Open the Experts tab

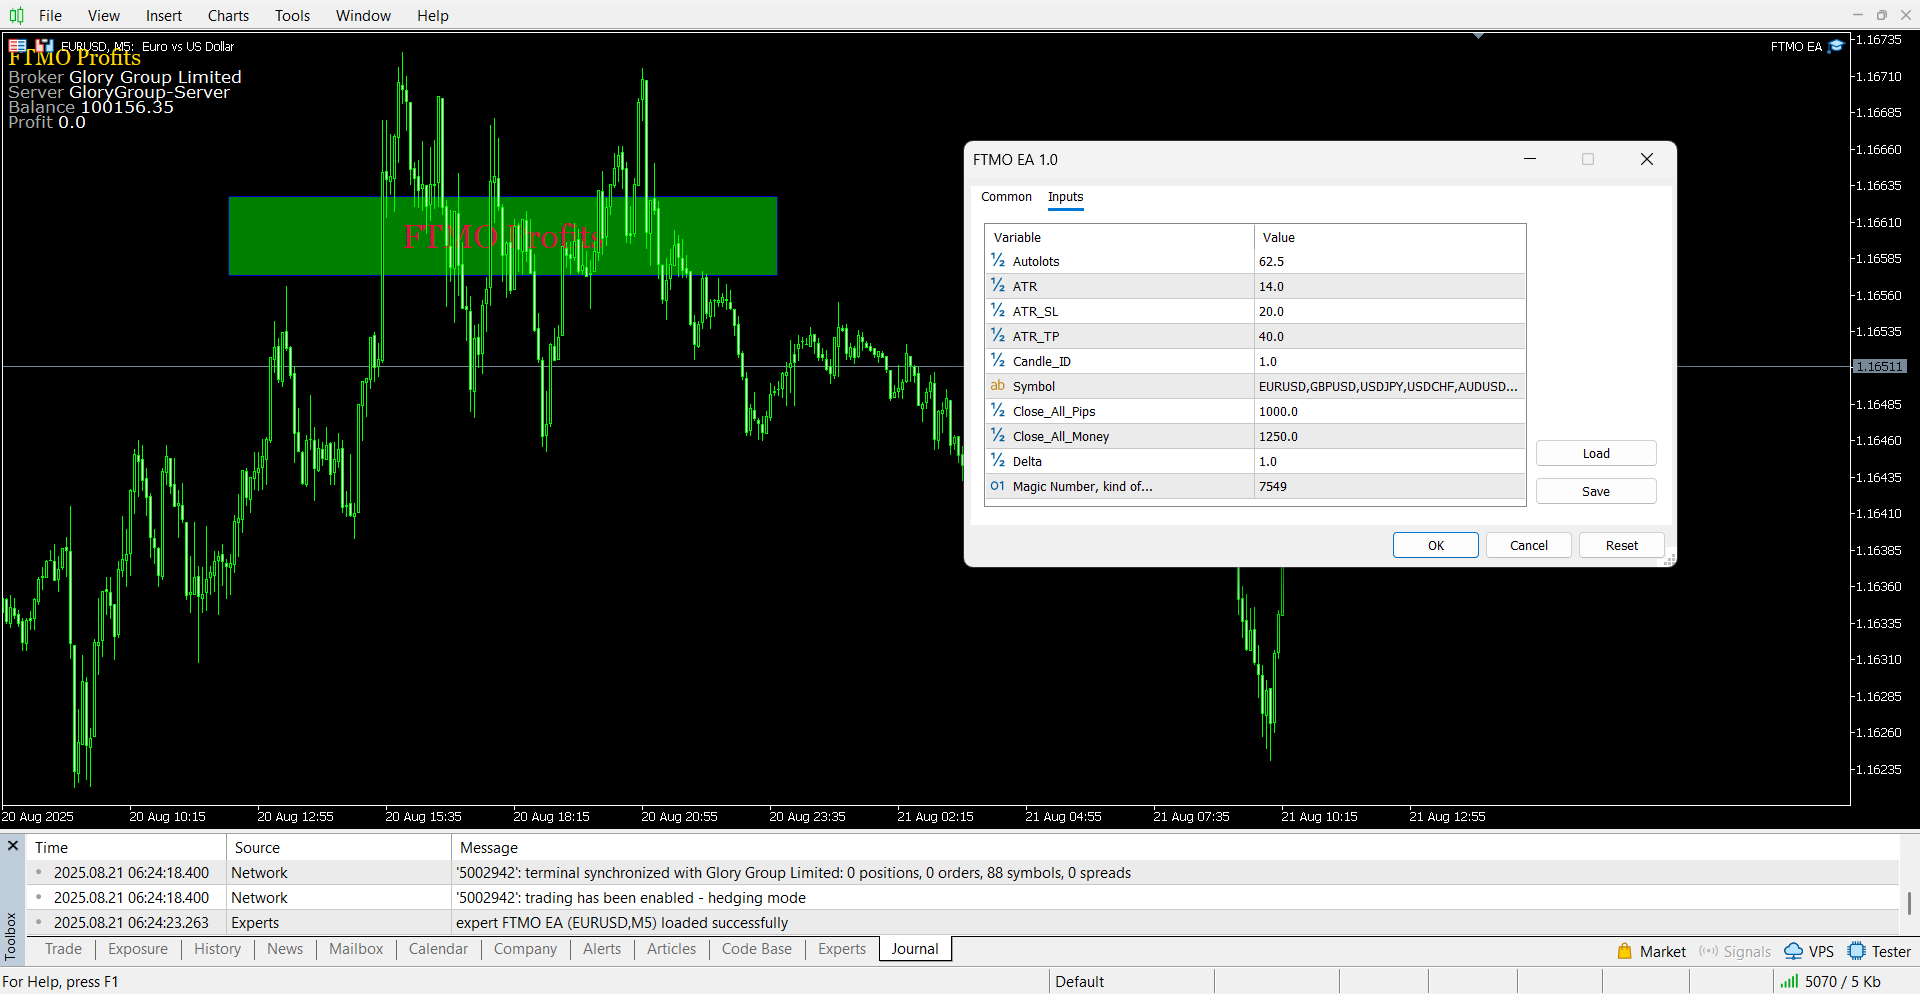(x=842, y=949)
